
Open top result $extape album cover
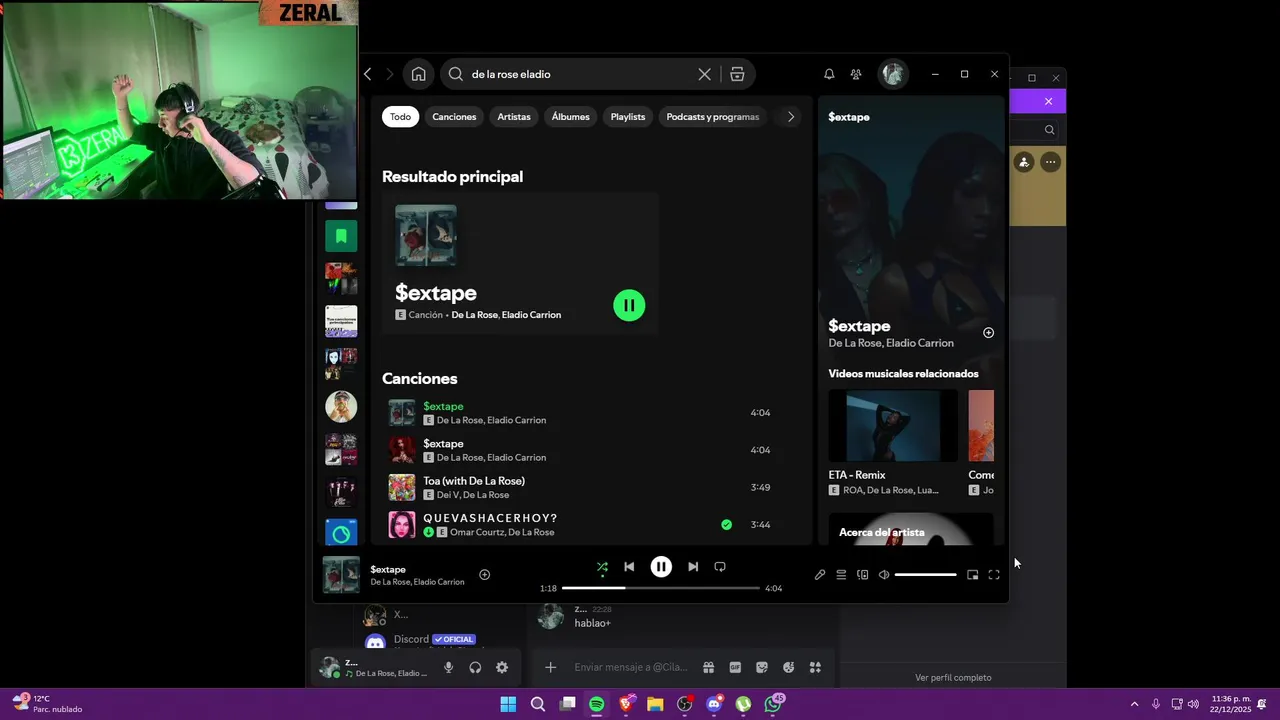[x=426, y=236]
